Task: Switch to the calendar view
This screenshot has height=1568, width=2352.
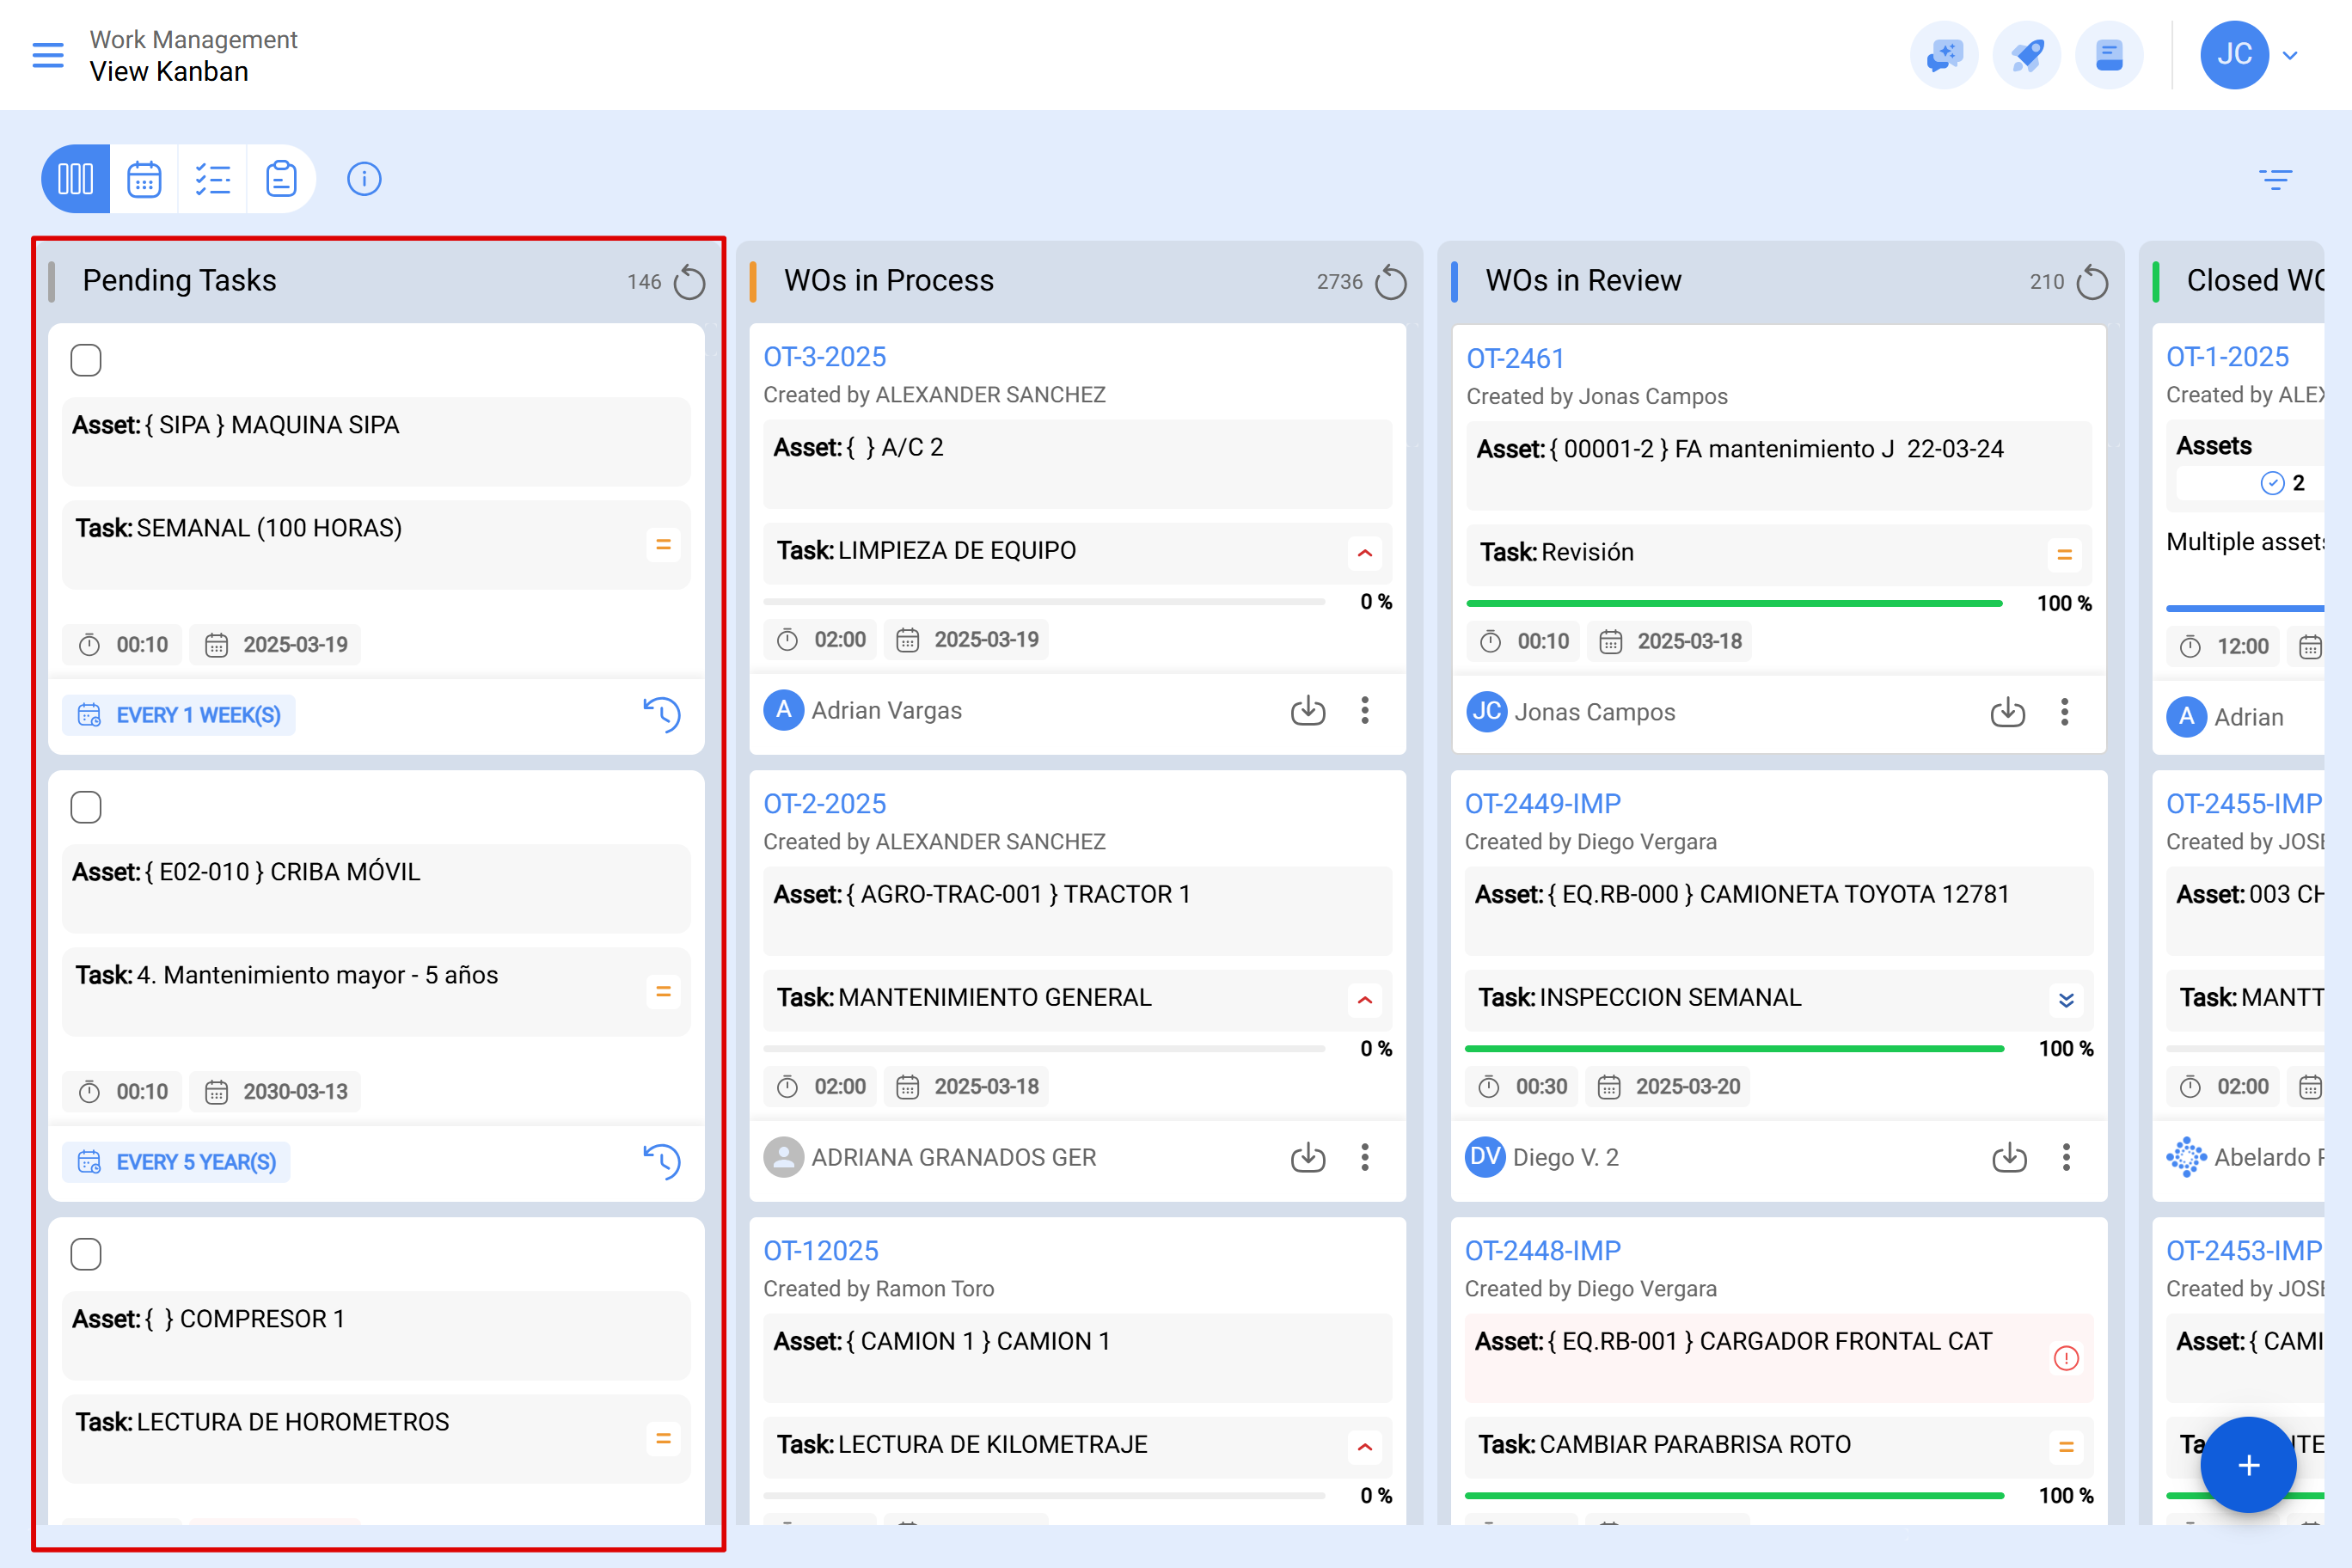Action: [x=144, y=179]
